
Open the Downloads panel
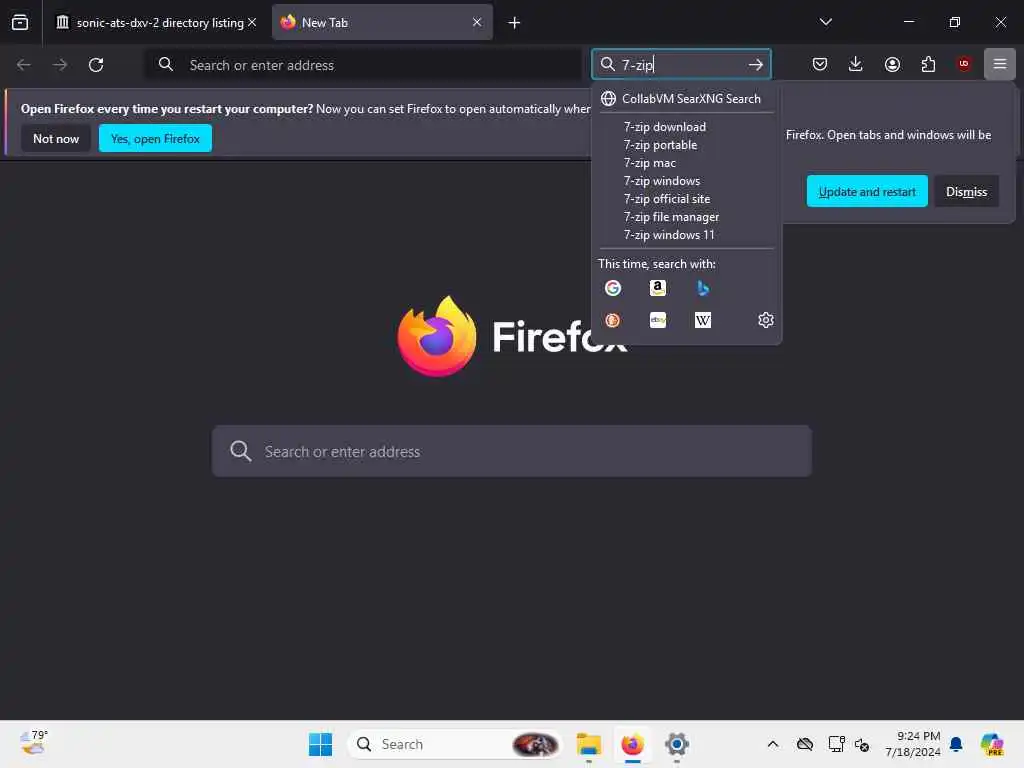pyautogui.click(x=856, y=64)
